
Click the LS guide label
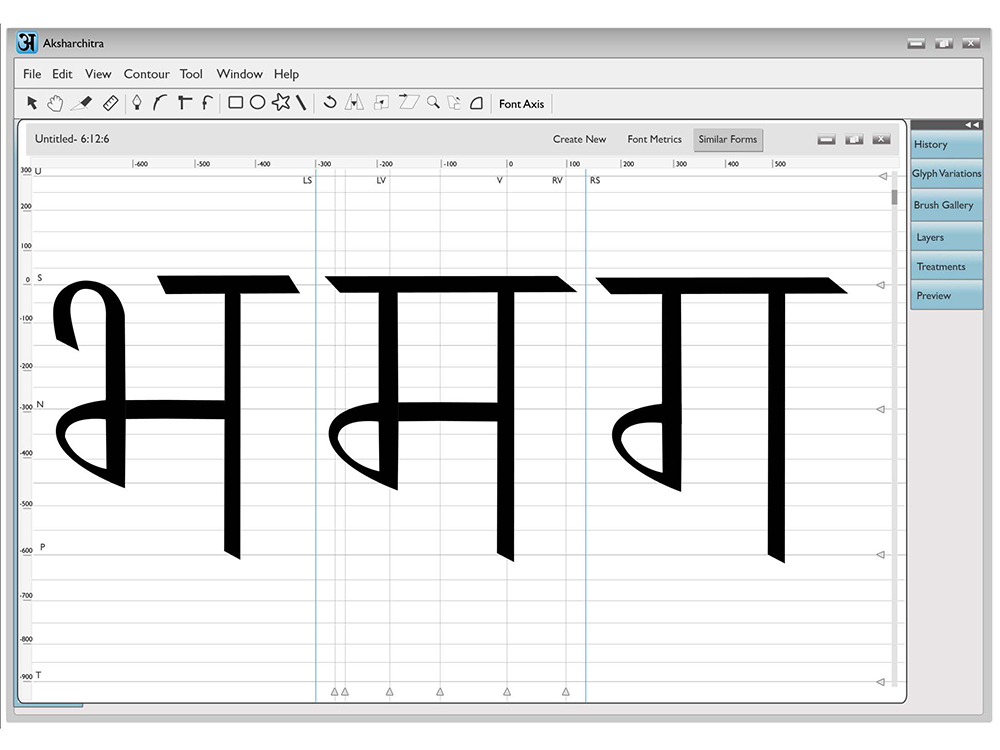tap(307, 180)
